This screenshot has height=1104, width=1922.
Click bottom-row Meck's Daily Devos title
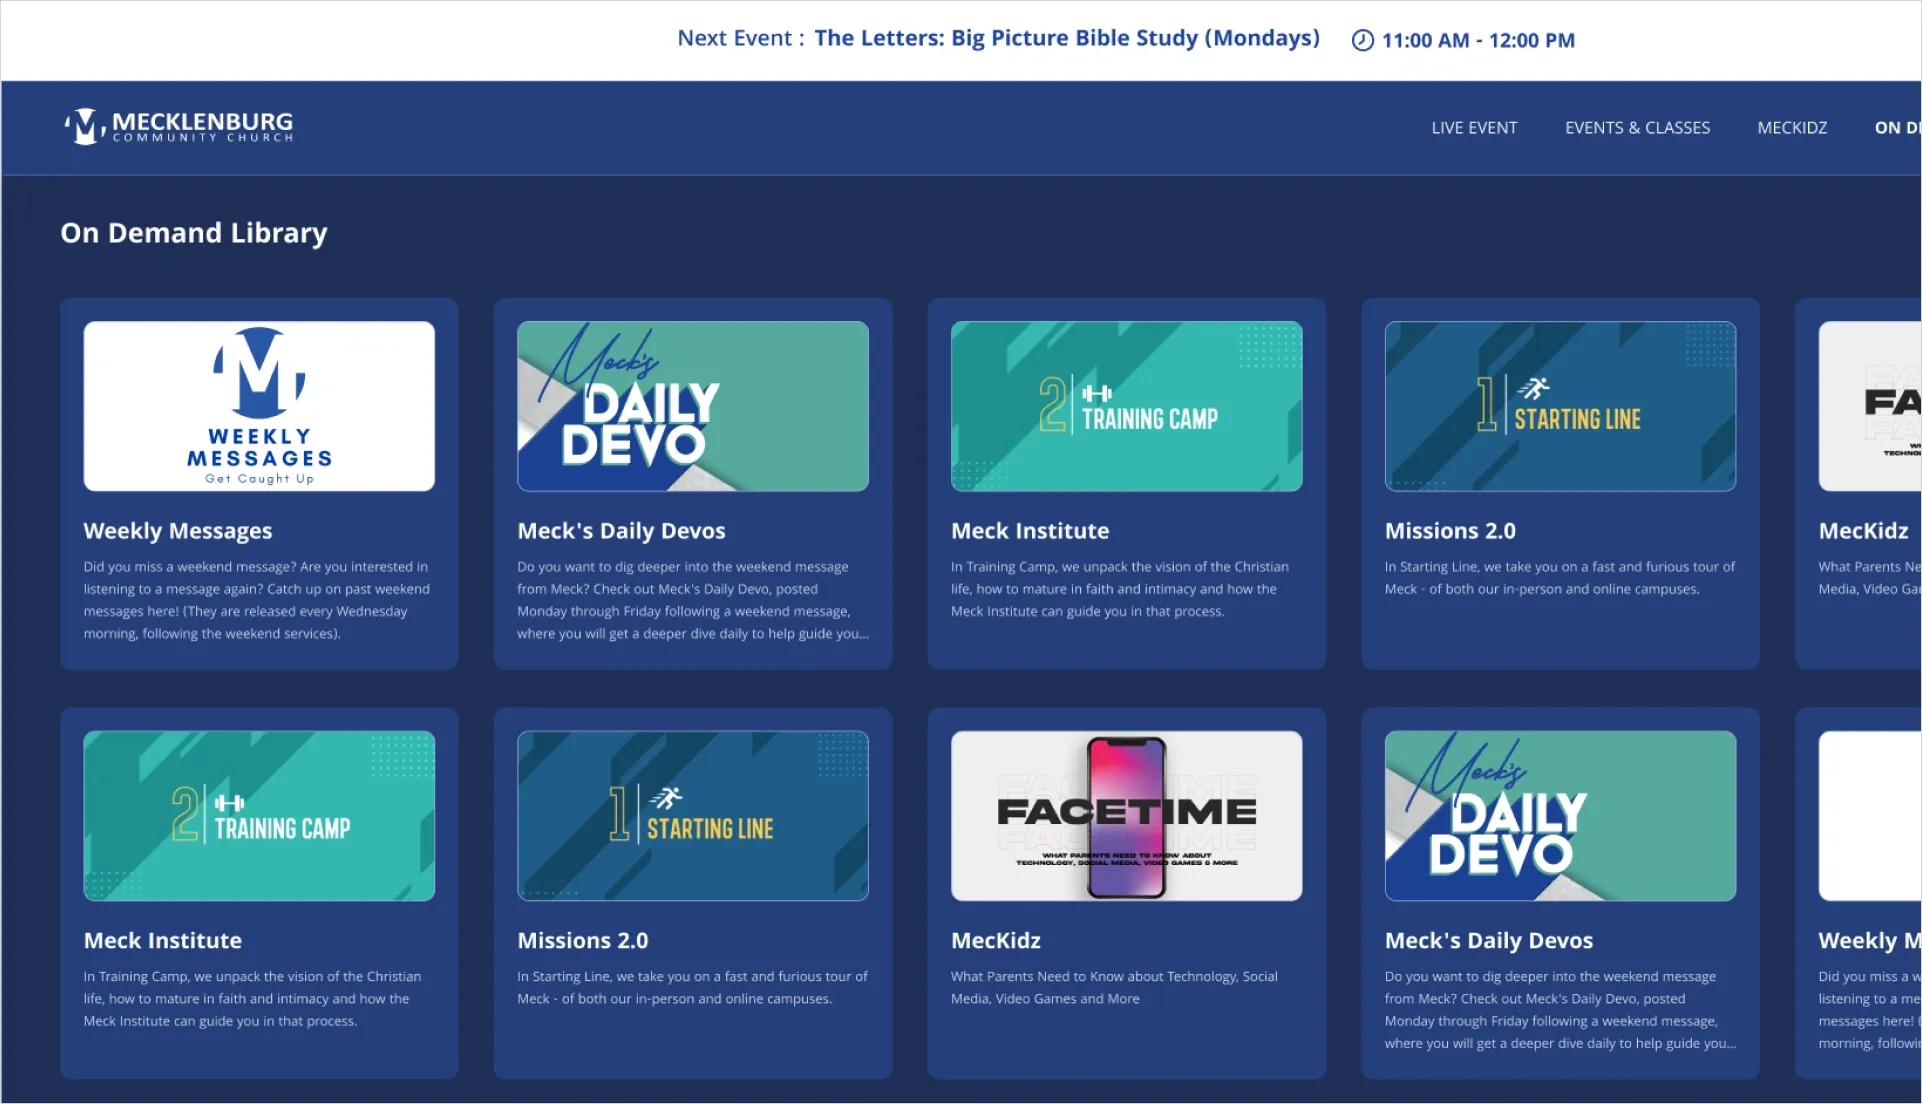[x=1488, y=941]
